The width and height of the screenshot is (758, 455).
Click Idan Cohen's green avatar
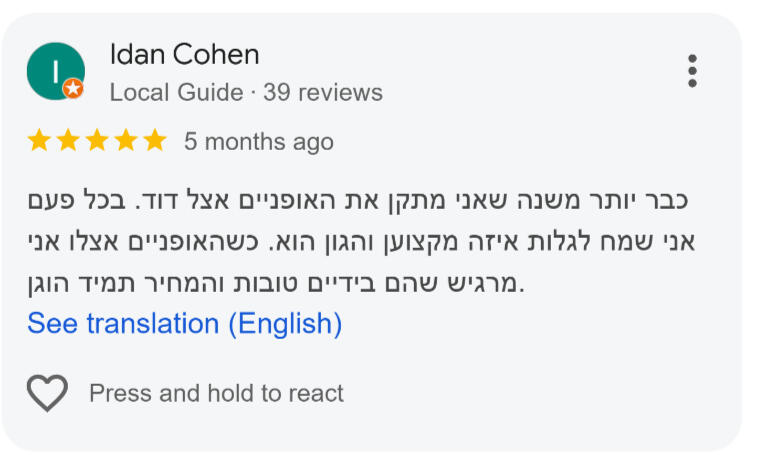pyautogui.click(x=56, y=71)
